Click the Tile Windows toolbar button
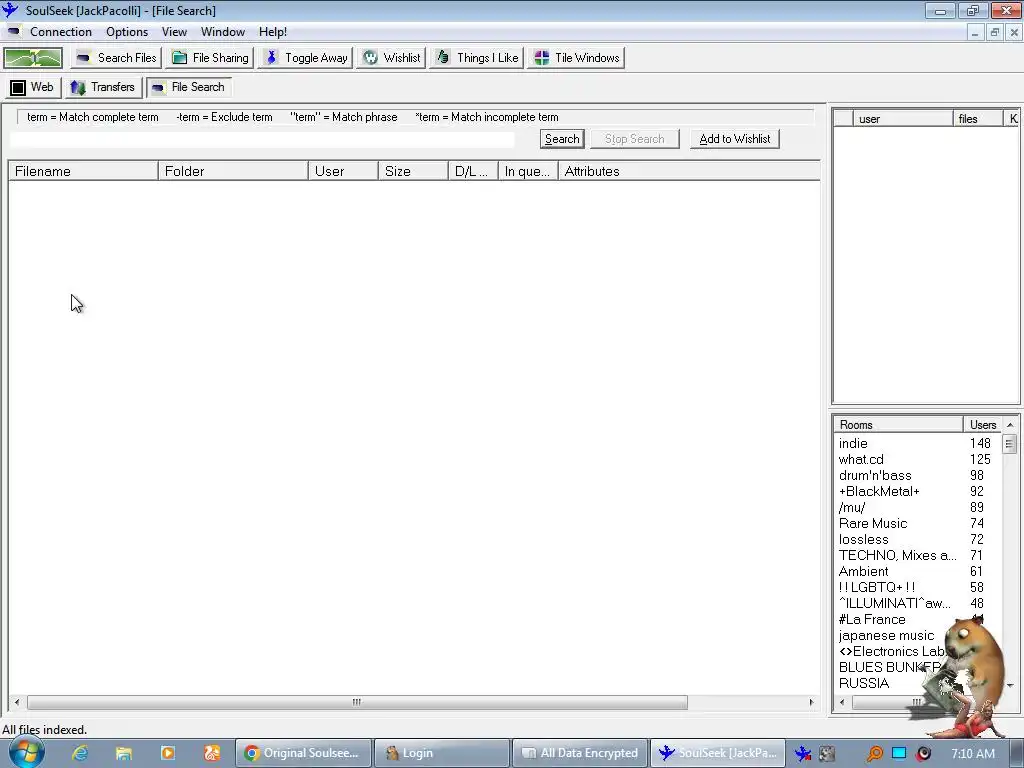 pyautogui.click(x=576, y=57)
